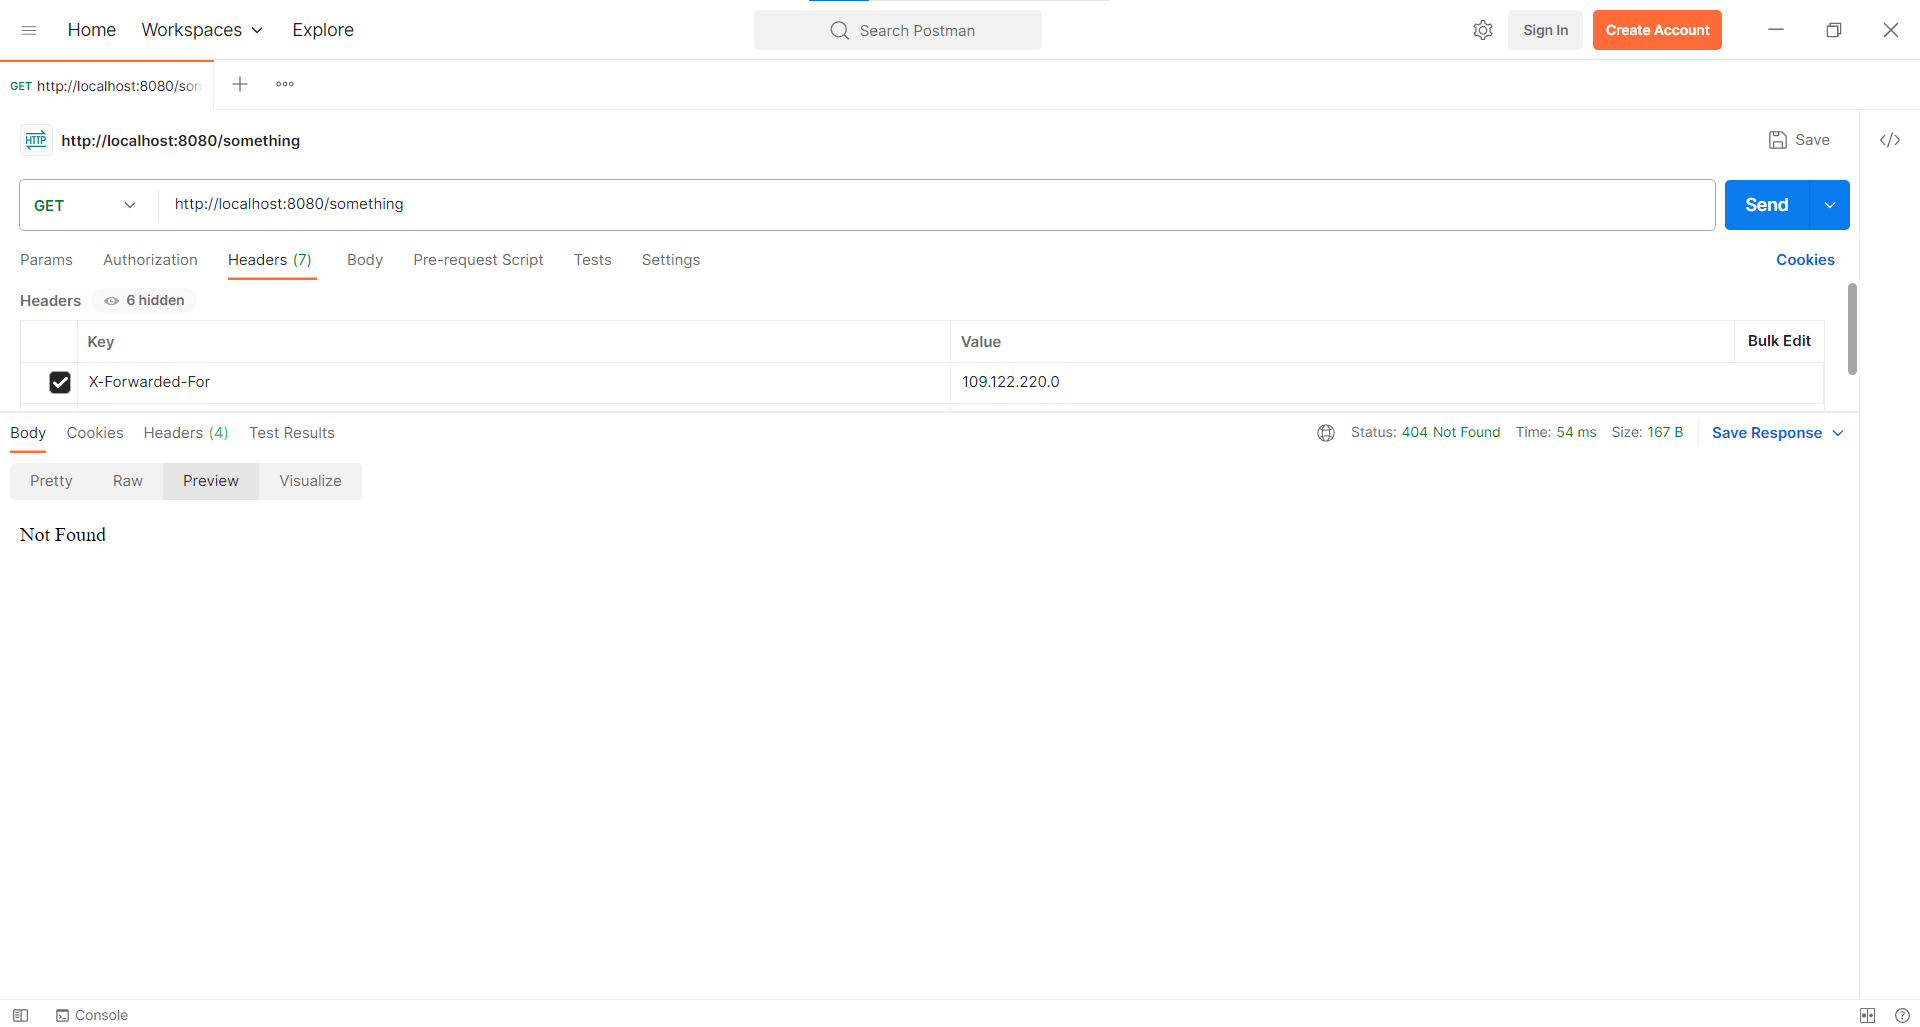
Task: Open the request Settings tab
Action: (x=671, y=260)
